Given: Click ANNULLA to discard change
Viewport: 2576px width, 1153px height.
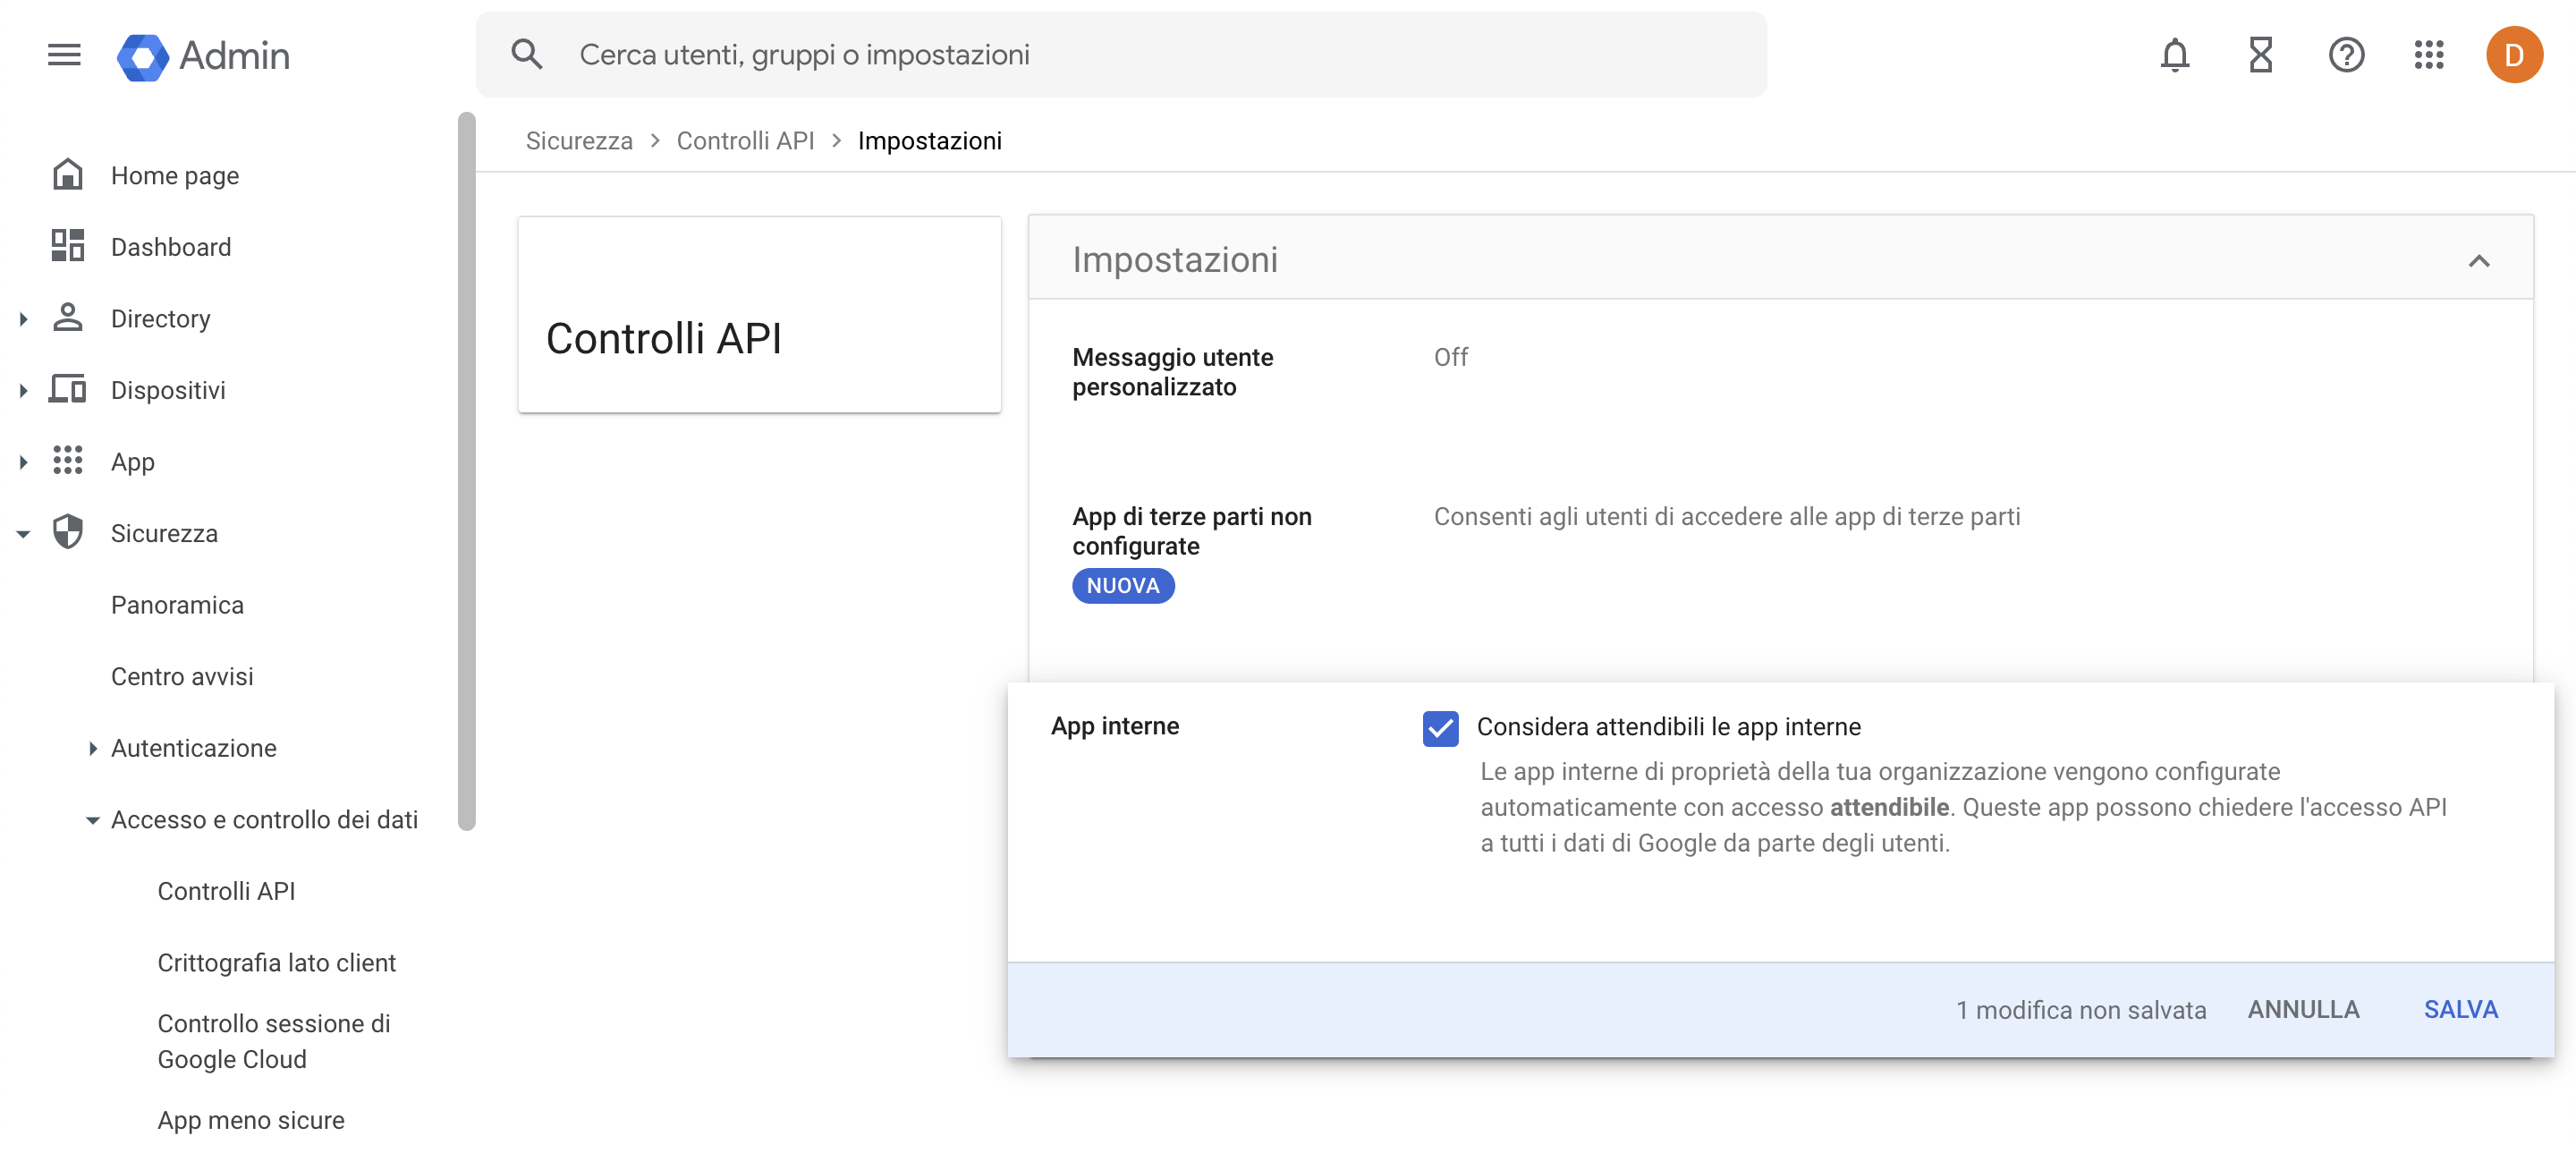Looking at the screenshot, I should [2302, 1010].
